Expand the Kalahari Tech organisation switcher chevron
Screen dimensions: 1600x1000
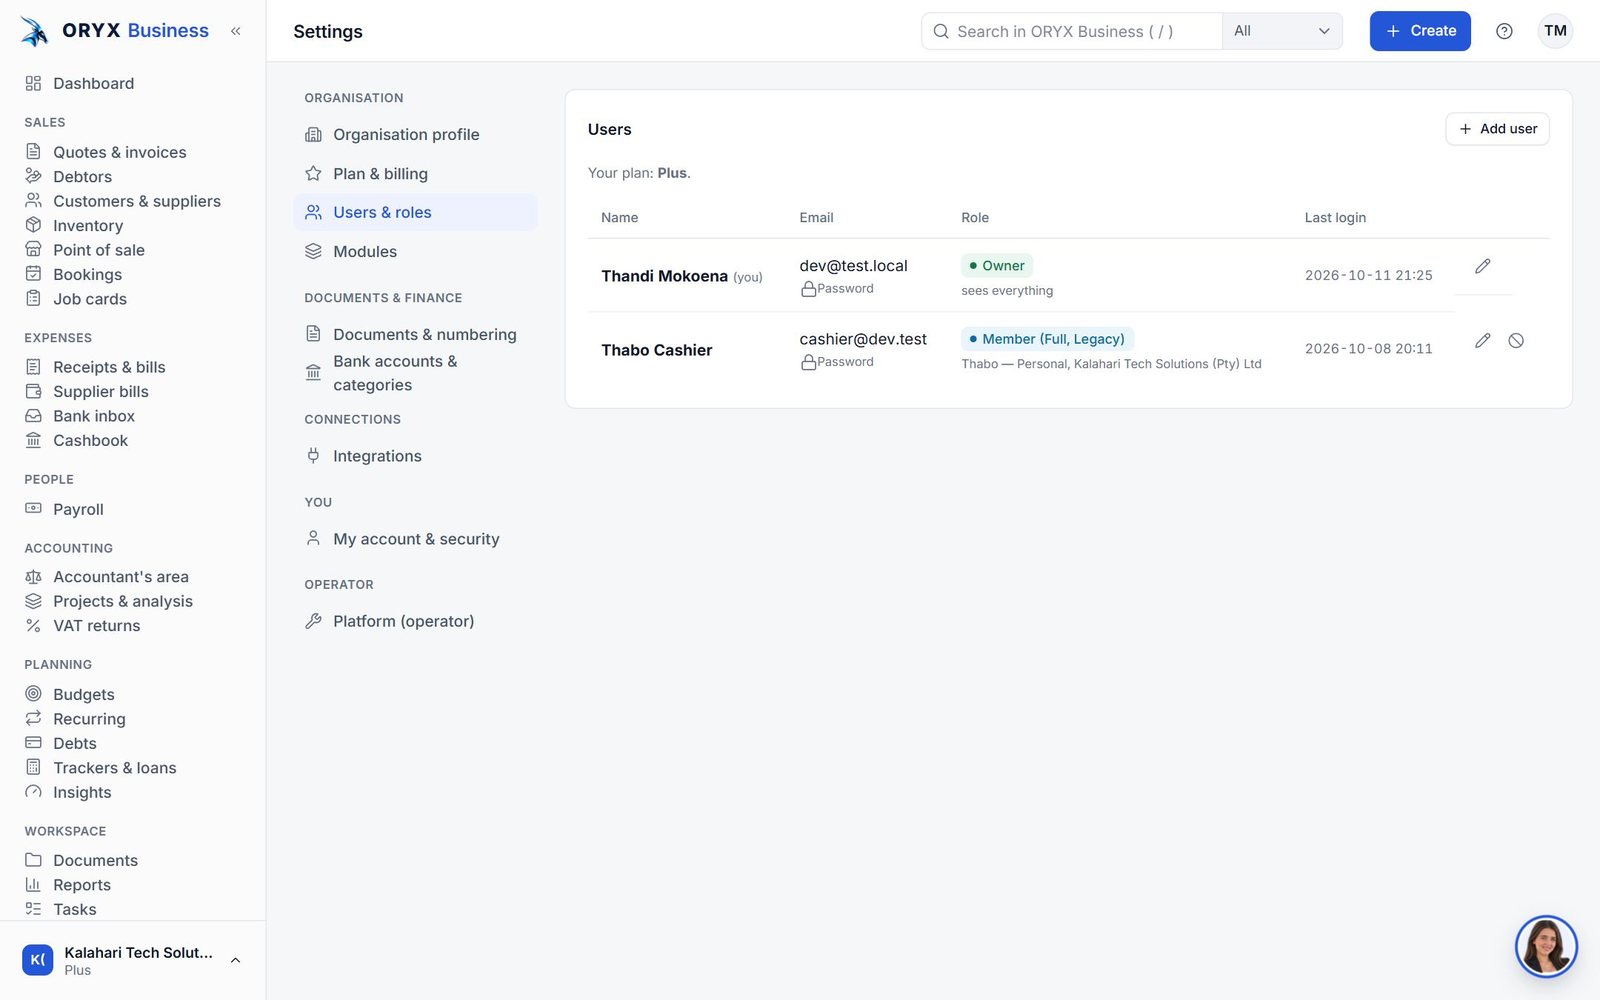[236, 960]
